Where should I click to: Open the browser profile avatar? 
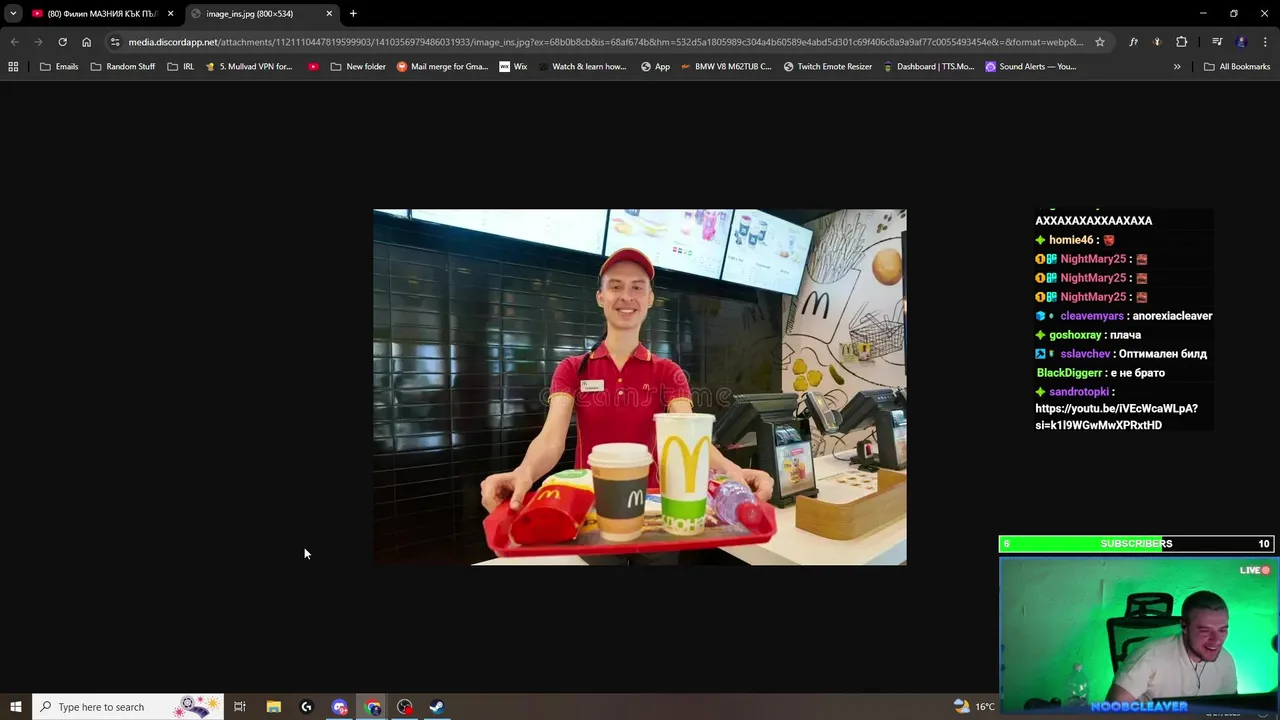pyautogui.click(x=1241, y=42)
